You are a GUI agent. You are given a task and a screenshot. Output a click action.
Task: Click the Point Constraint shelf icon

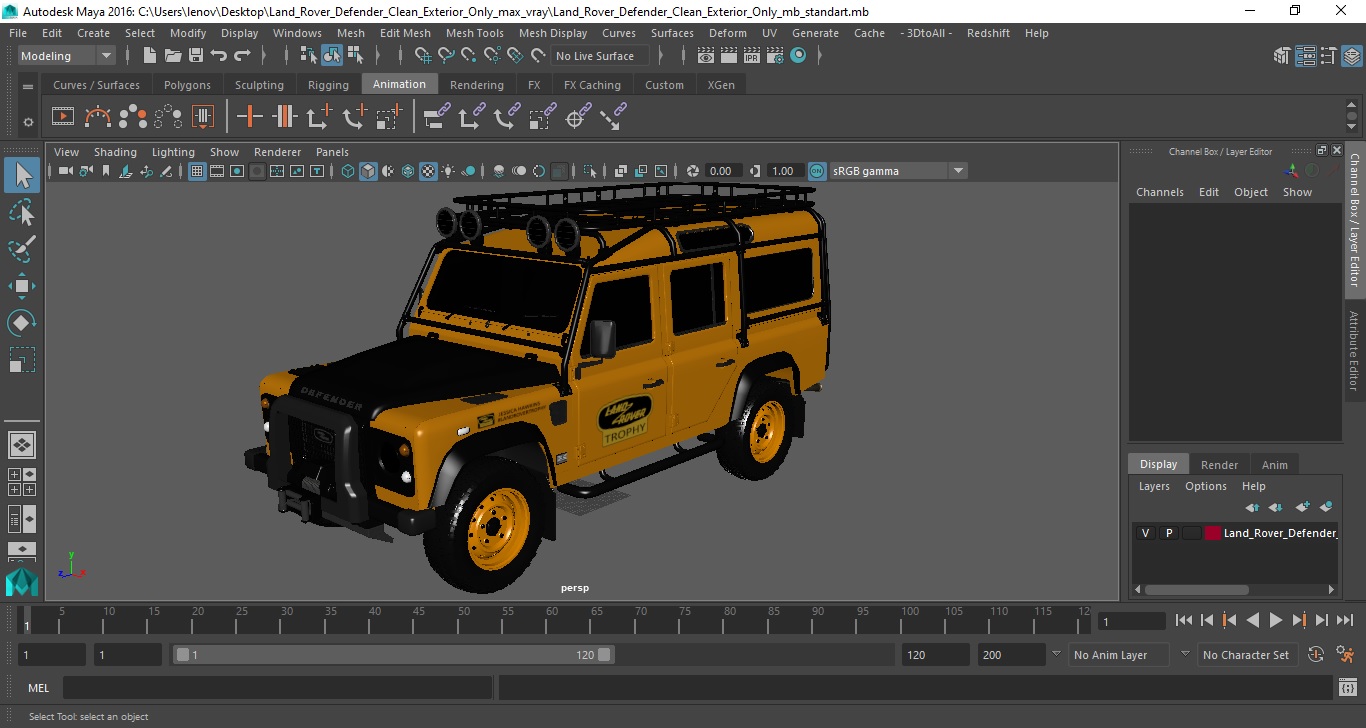pos(471,118)
